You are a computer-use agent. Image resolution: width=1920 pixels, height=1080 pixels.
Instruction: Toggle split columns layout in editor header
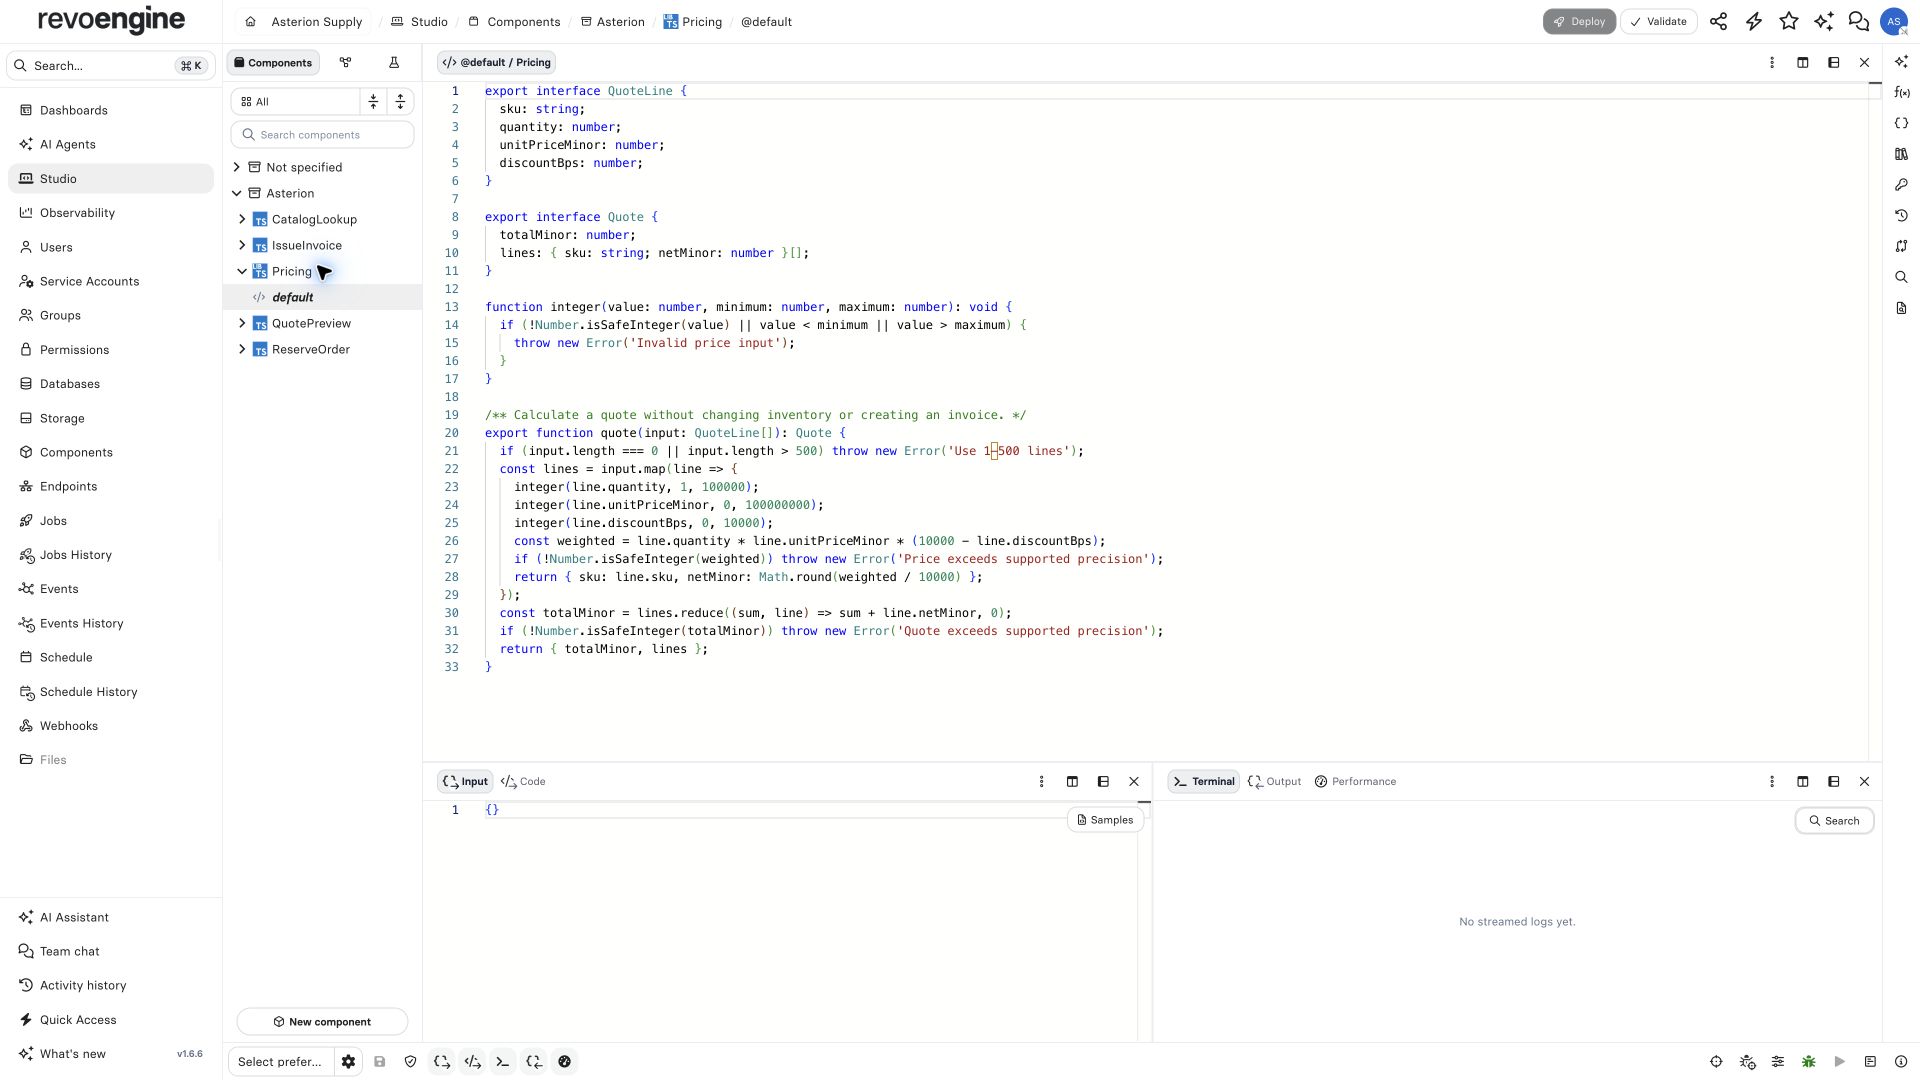coord(1803,63)
